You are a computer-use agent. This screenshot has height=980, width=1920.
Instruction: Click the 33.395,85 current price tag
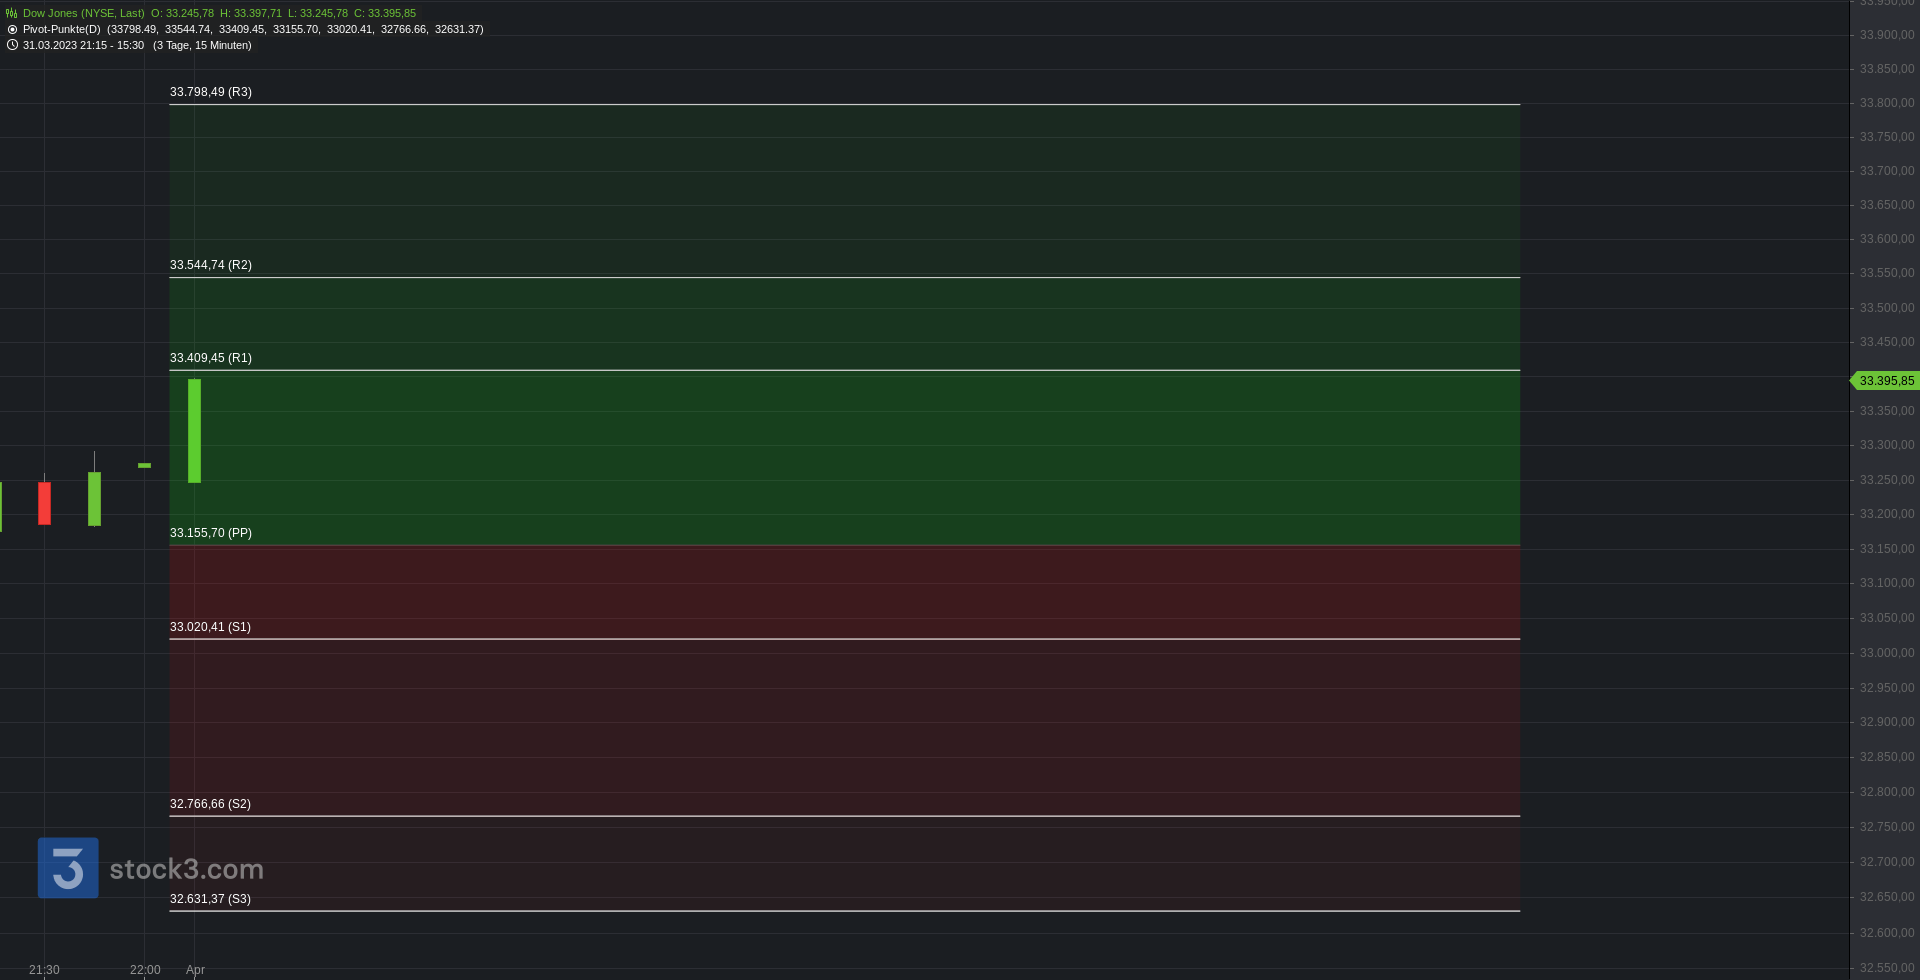point(1885,381)
